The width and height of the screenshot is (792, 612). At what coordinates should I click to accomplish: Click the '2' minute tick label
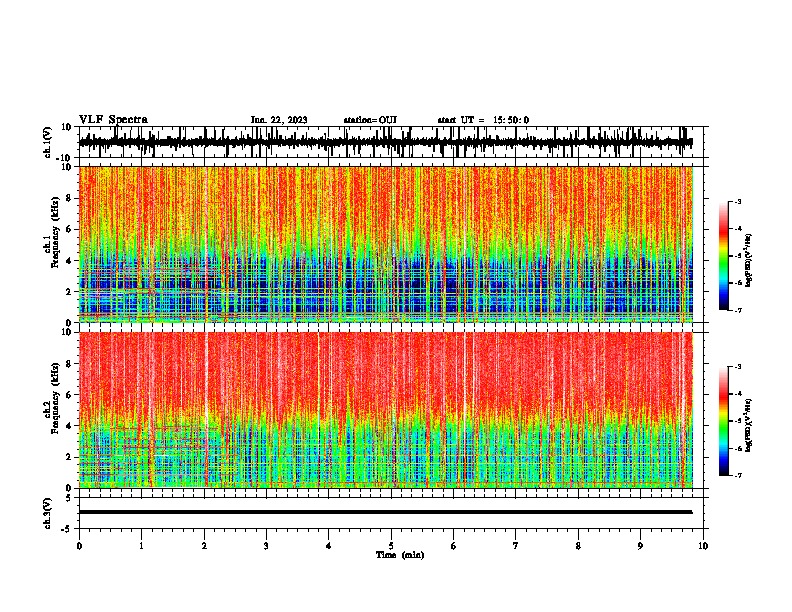point(204,546)
